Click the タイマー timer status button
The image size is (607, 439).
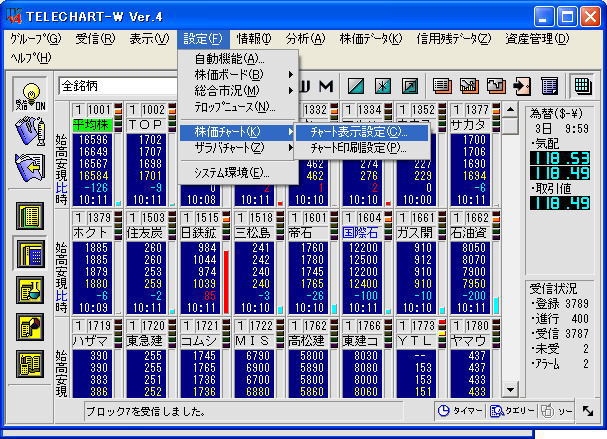460,411
